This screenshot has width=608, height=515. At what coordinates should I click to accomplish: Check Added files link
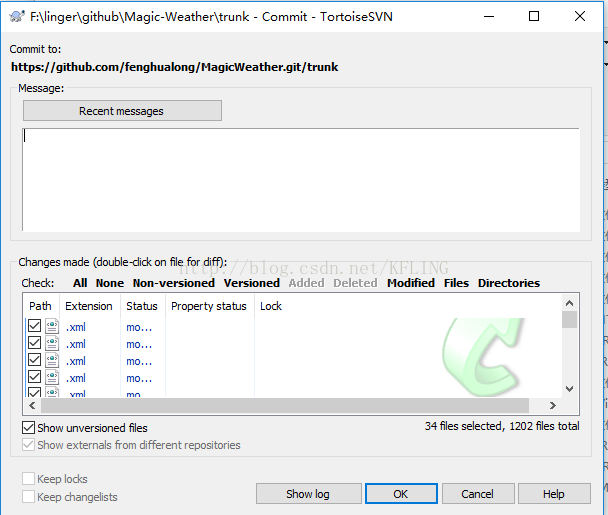click(306, 283)
